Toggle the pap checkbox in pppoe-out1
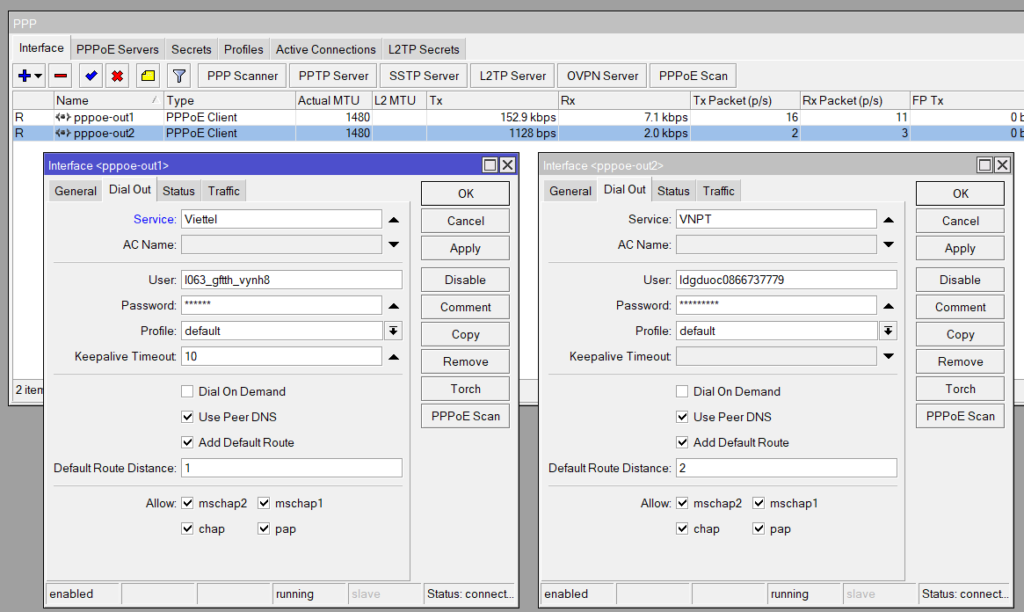 (264, 529)
